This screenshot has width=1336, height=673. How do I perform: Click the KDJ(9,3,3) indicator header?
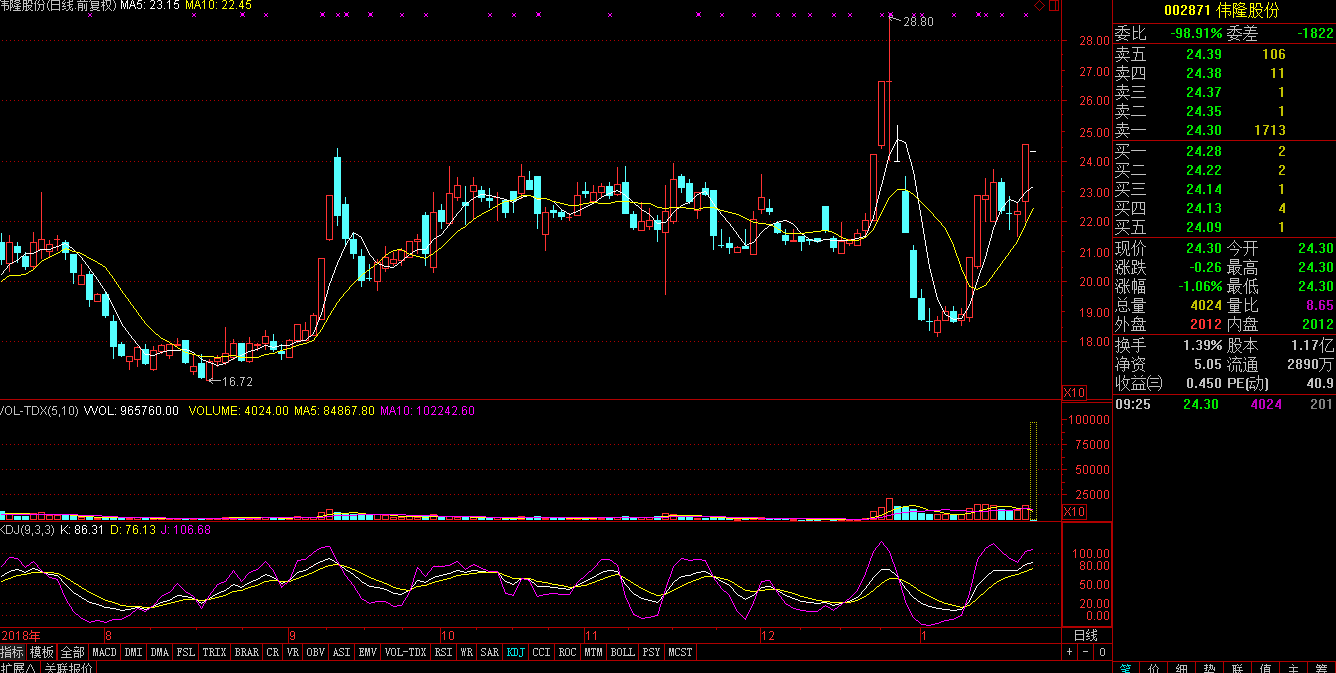pos(27,529)
